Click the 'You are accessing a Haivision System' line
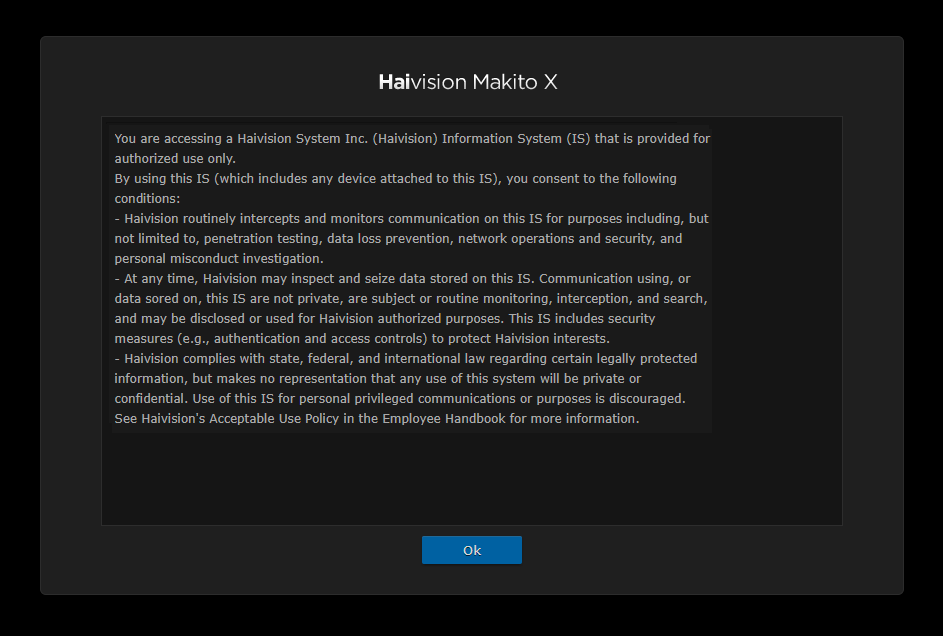This screenshot has height=636, width=943. pyautogui.click(x=412, y=138)
